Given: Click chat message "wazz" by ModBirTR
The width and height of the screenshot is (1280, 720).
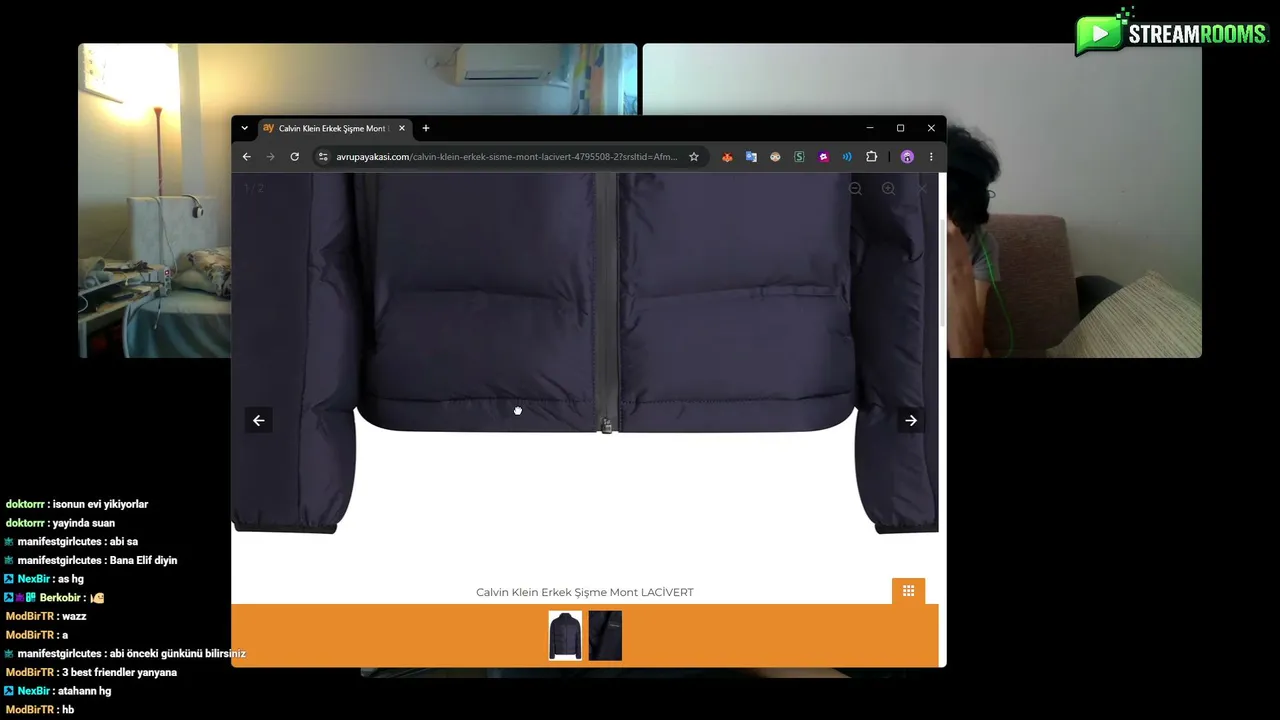Looking at the screenshot, I should 74,617.
